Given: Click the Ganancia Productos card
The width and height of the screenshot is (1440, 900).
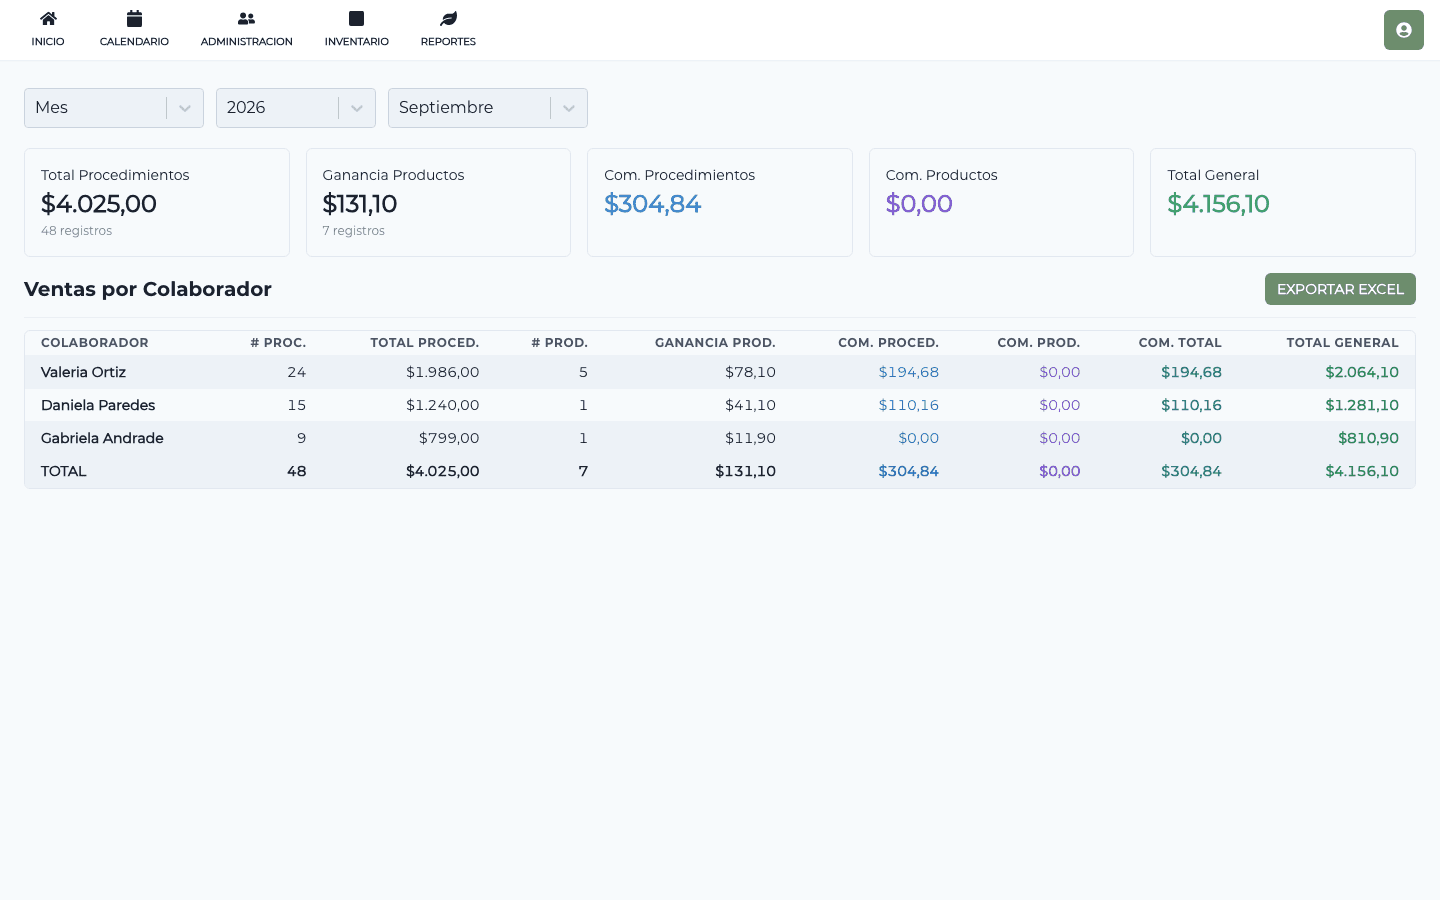Looking at the screenshot, I should click(438, 203).
